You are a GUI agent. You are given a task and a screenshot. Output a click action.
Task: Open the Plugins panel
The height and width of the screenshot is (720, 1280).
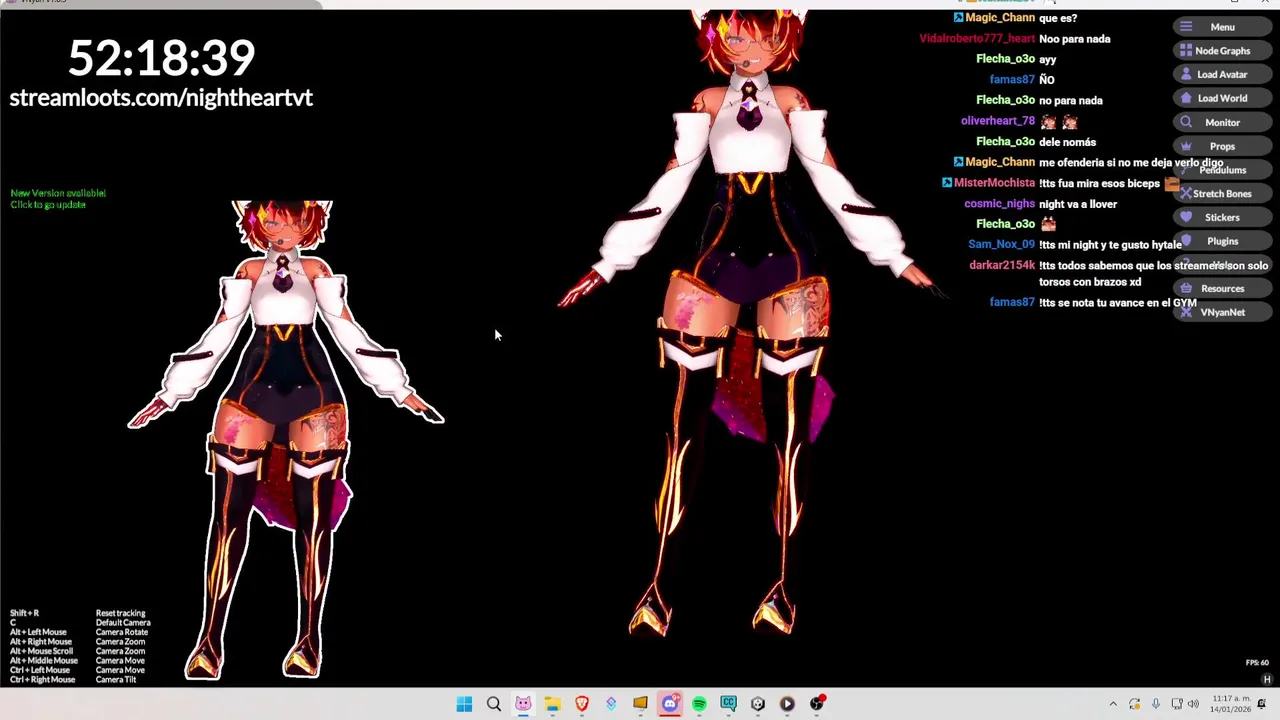coord(1222,241)
